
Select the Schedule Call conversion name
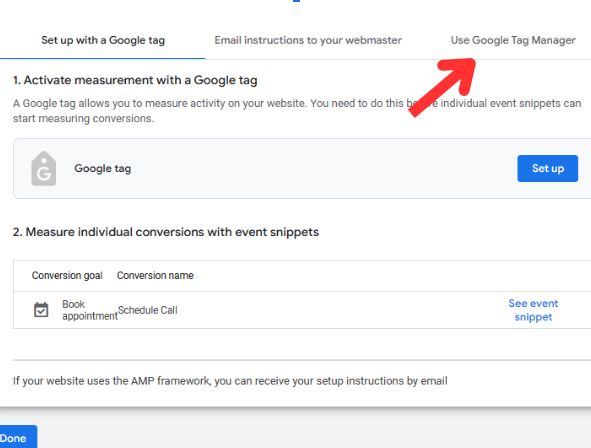pyautogui.click(x=147, y=310)
